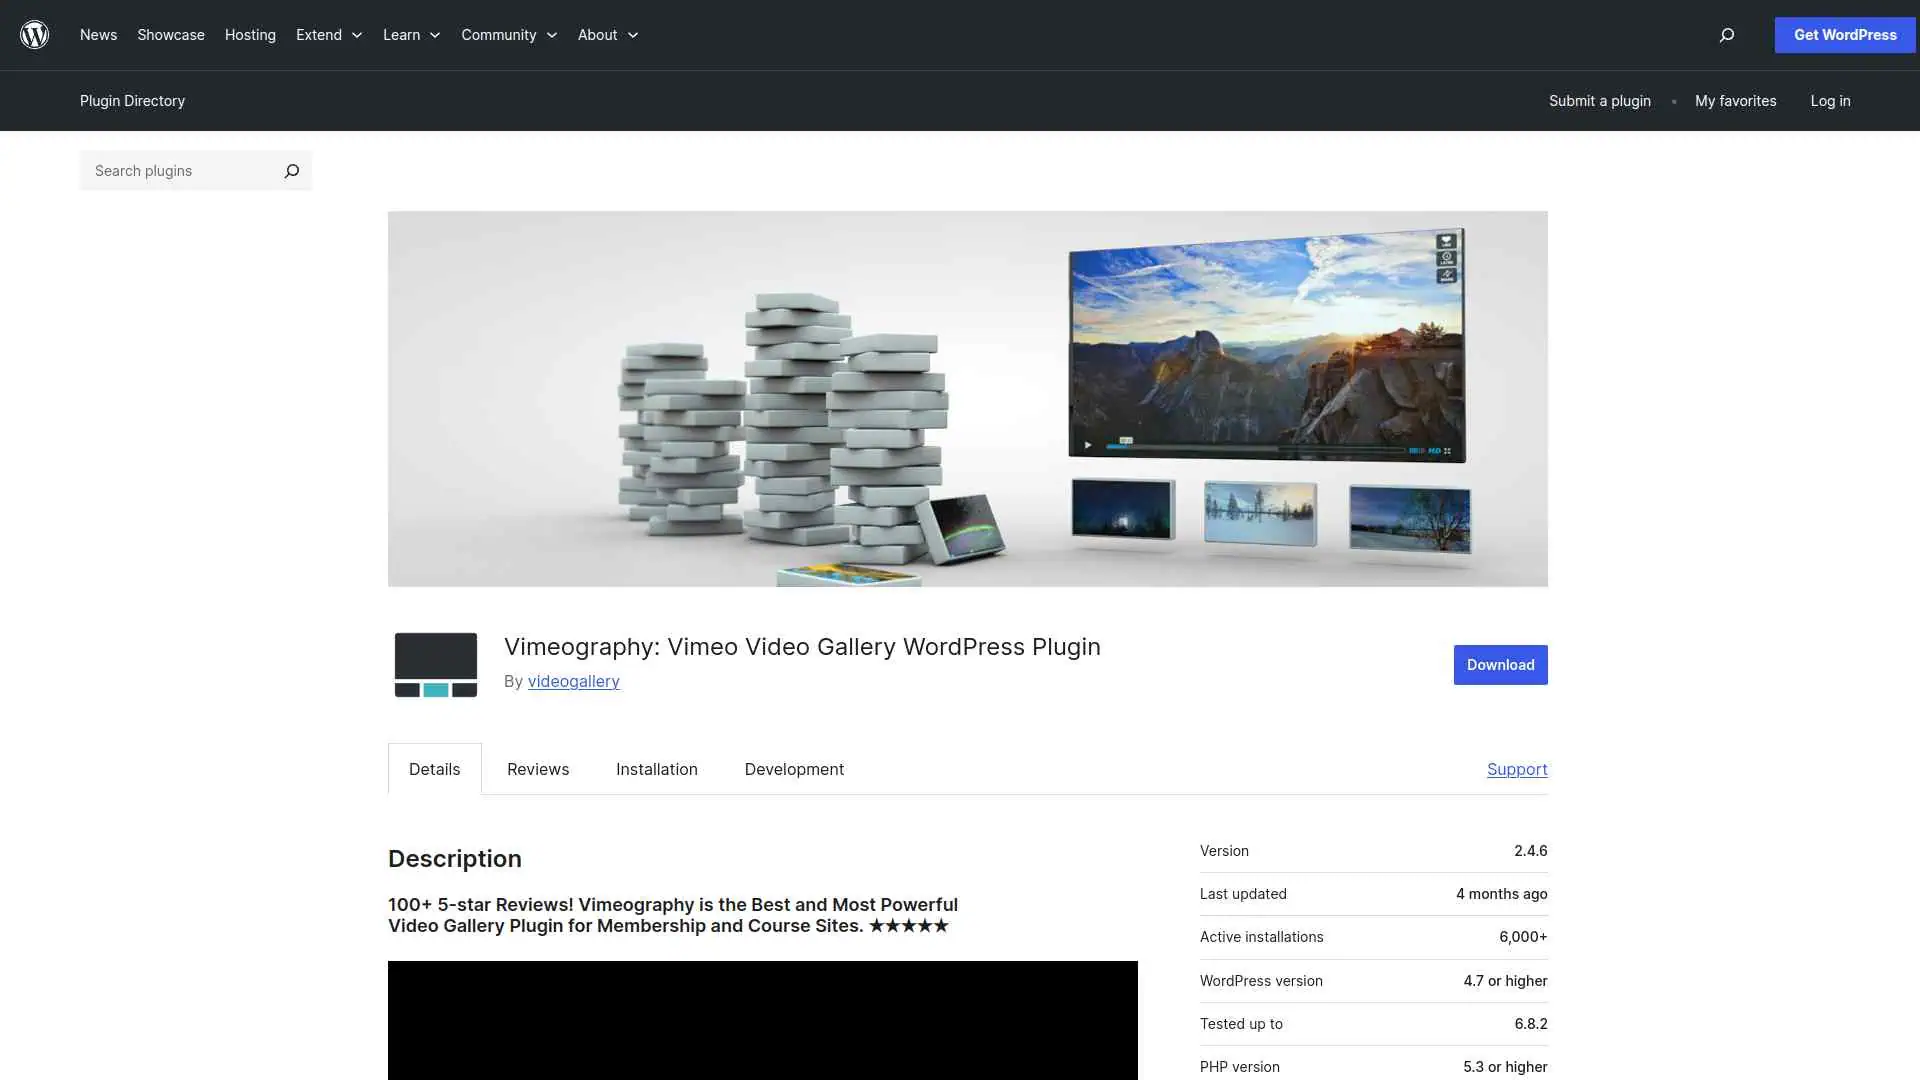This screenshot has width=1920, height=1080.
Task: Click the WordPress logo in the header
Action: pyautogui.click(x=35, y=34)
